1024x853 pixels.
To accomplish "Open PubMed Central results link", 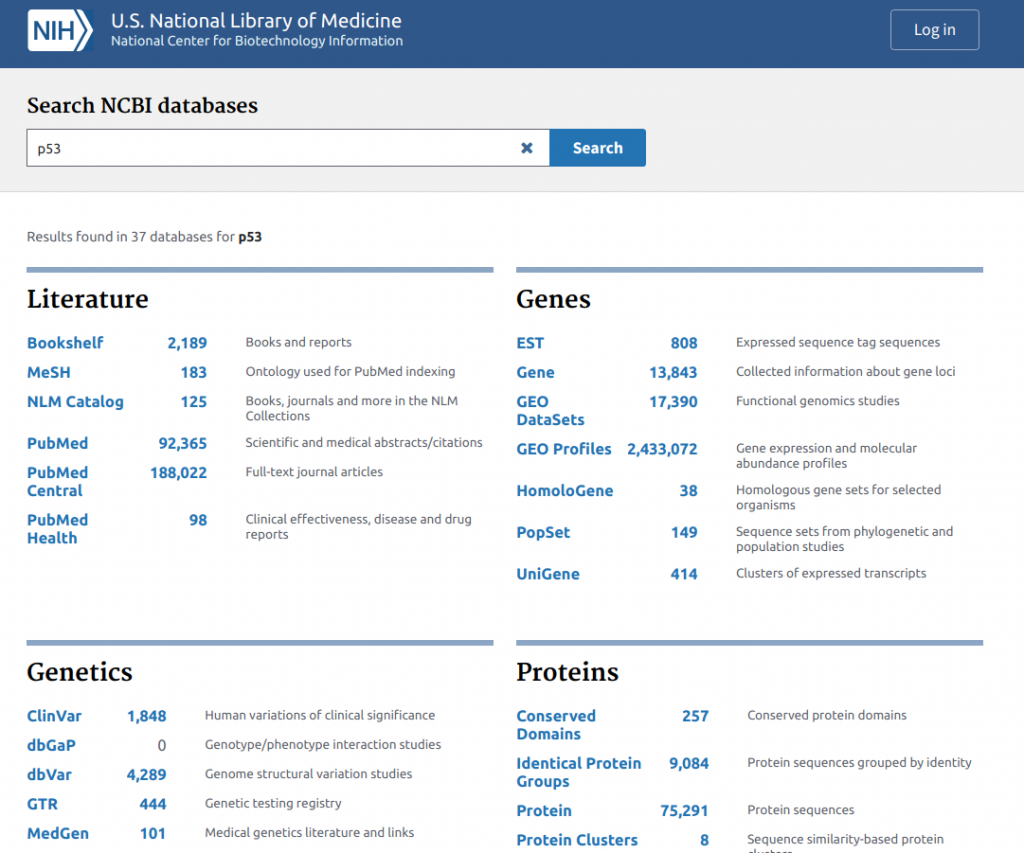I will pos(57,481).
